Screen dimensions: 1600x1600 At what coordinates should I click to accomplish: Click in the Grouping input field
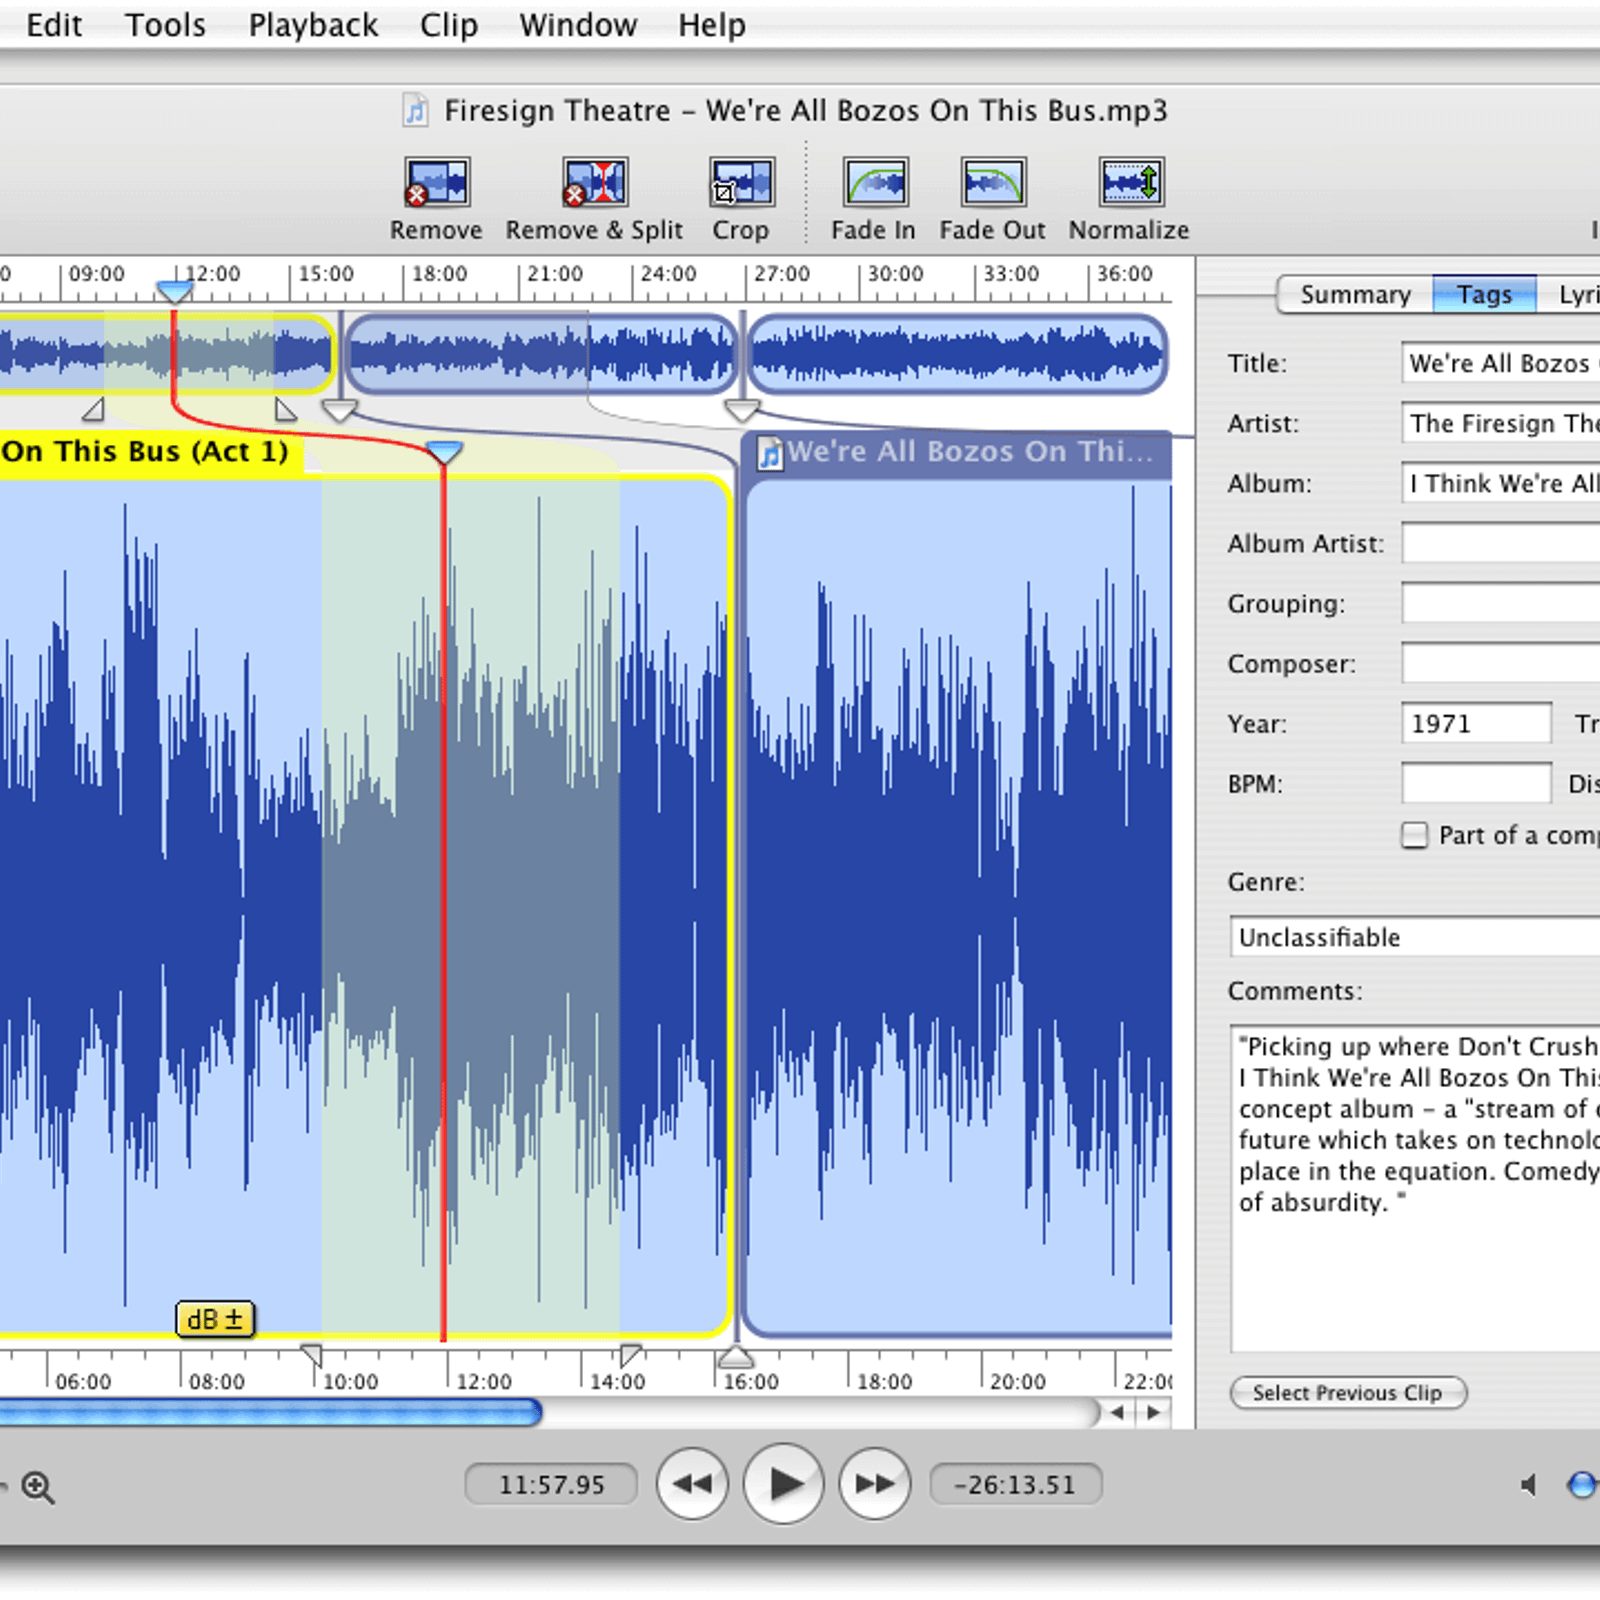click(1501, 603)
